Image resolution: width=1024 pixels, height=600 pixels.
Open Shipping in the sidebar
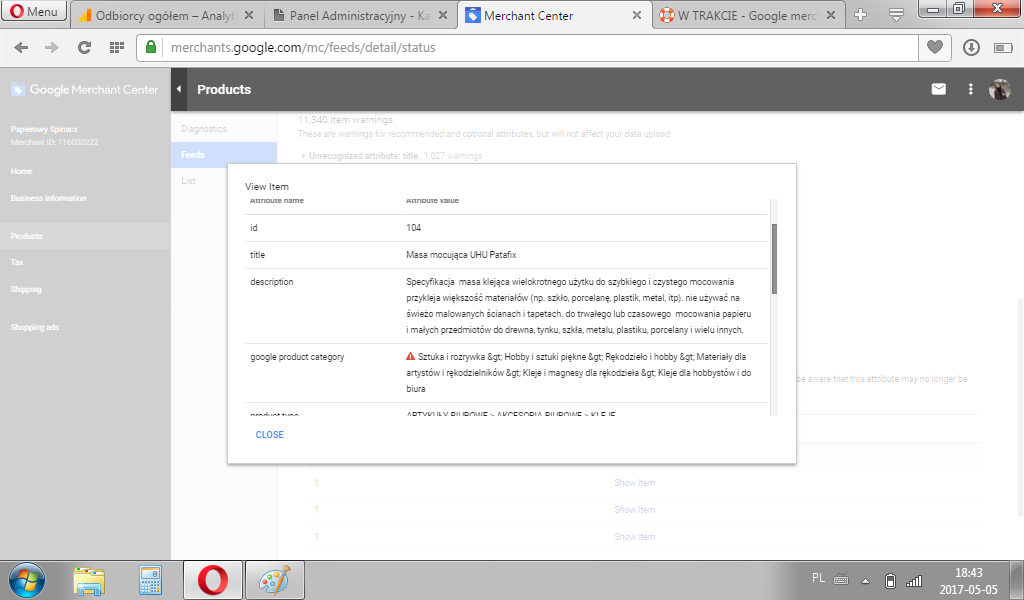[26, 289]
